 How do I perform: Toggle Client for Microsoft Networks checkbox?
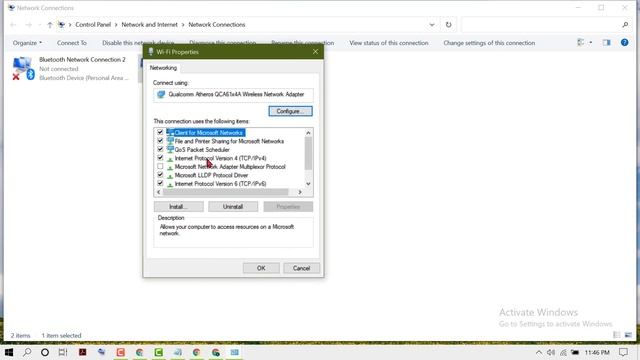point(160,132)
